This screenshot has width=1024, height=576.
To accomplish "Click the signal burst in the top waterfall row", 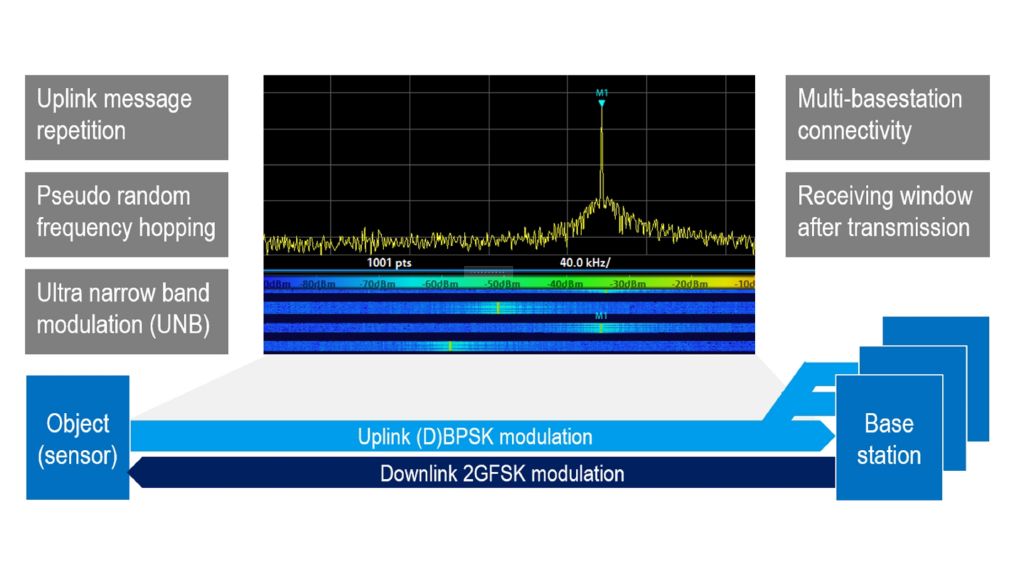I will tap(497, 306).
